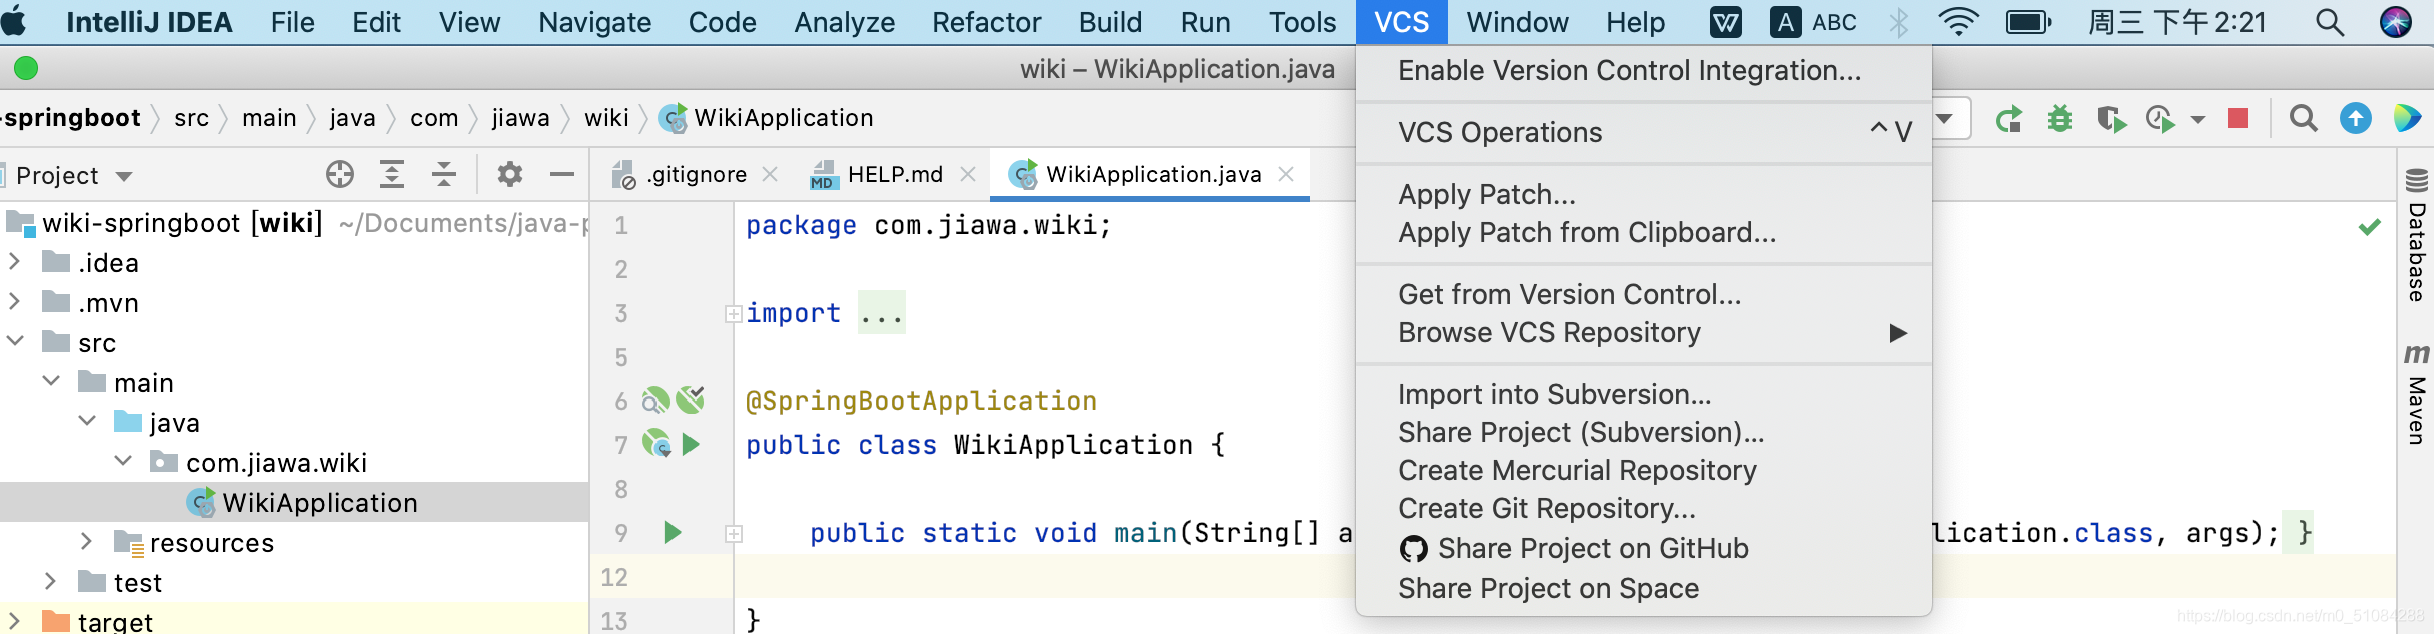The image size is (2434, 634).
Task: Collapse all in Project panel
Action: [444, 174]
